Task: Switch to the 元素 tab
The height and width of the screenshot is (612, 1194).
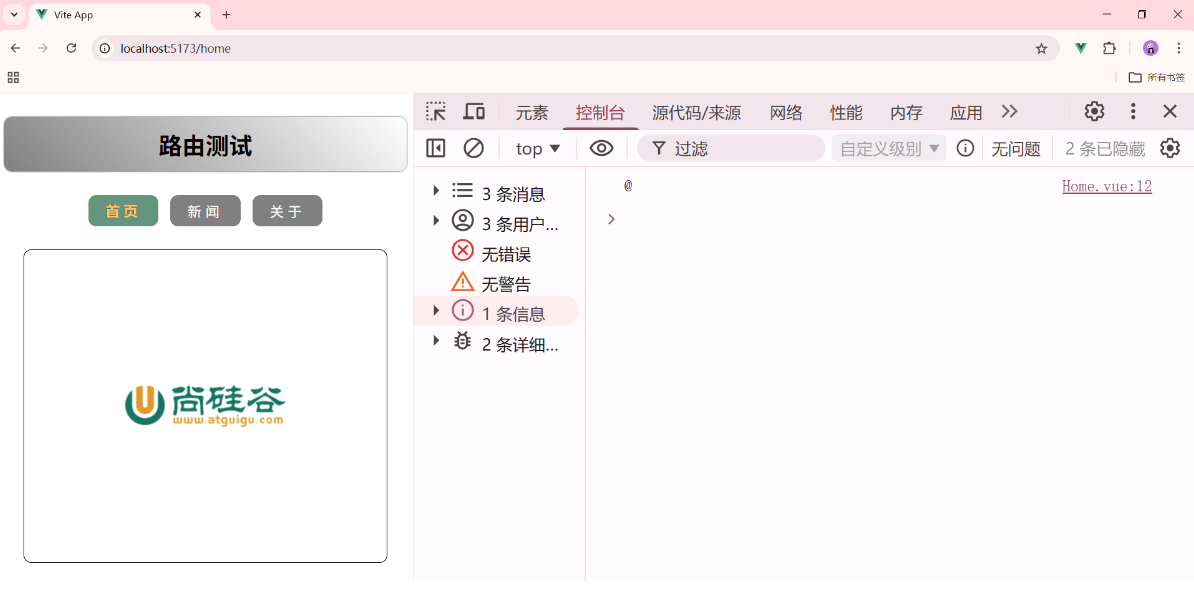Action: point(532,113)
